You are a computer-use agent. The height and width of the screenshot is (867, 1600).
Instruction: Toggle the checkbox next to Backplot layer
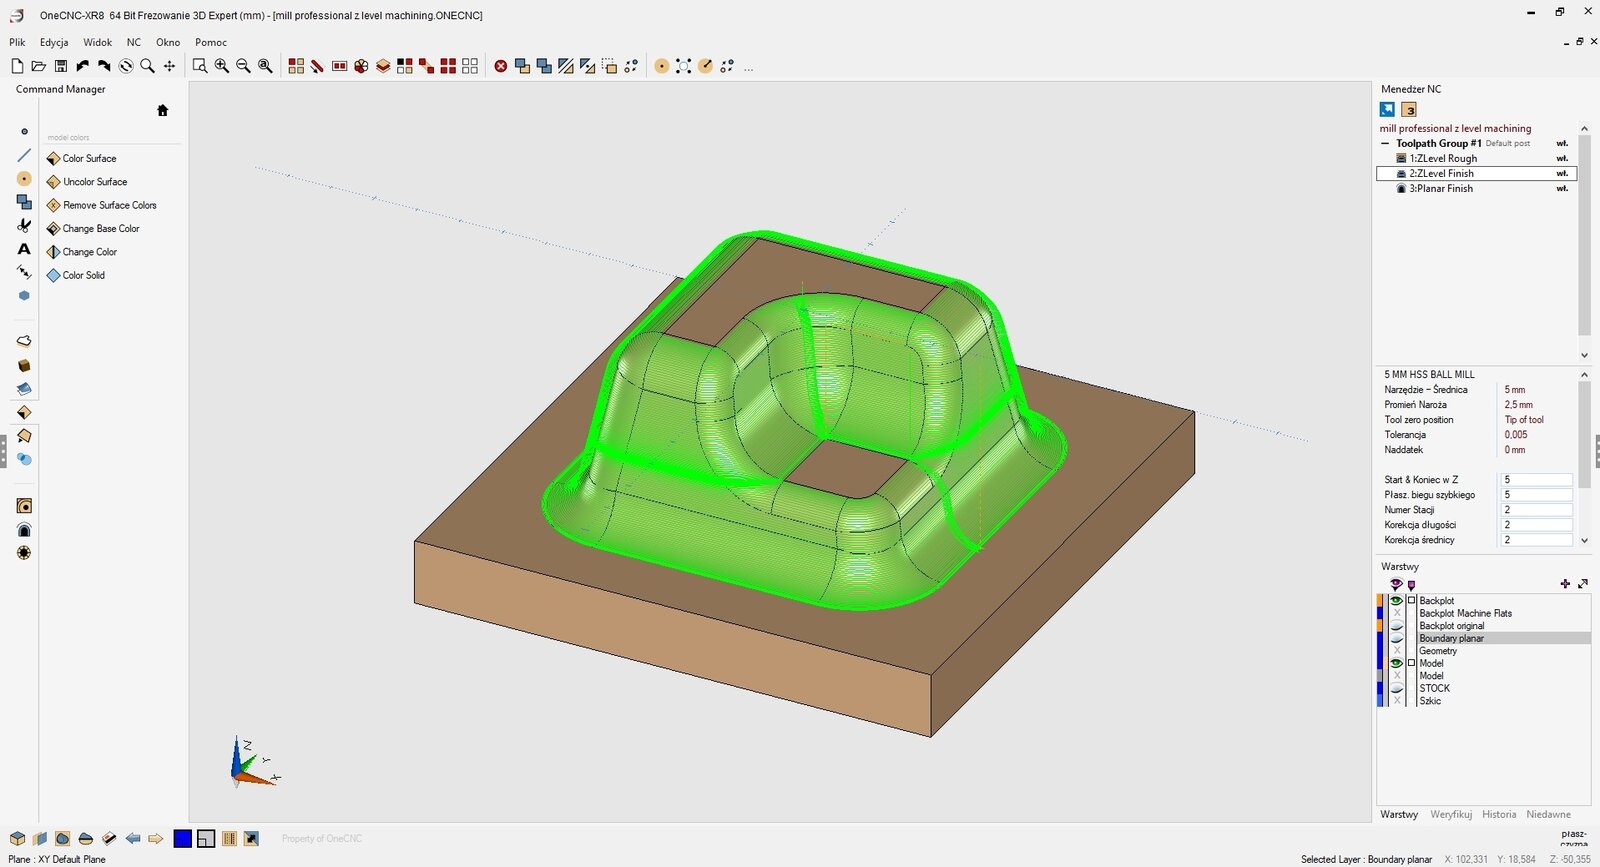click(x=1411, y=601)
